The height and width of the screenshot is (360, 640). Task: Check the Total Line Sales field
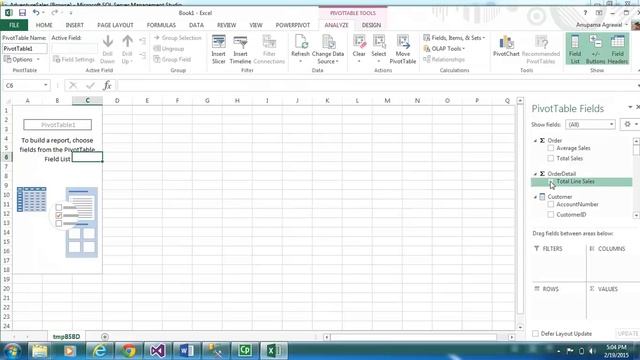[551, 182]
